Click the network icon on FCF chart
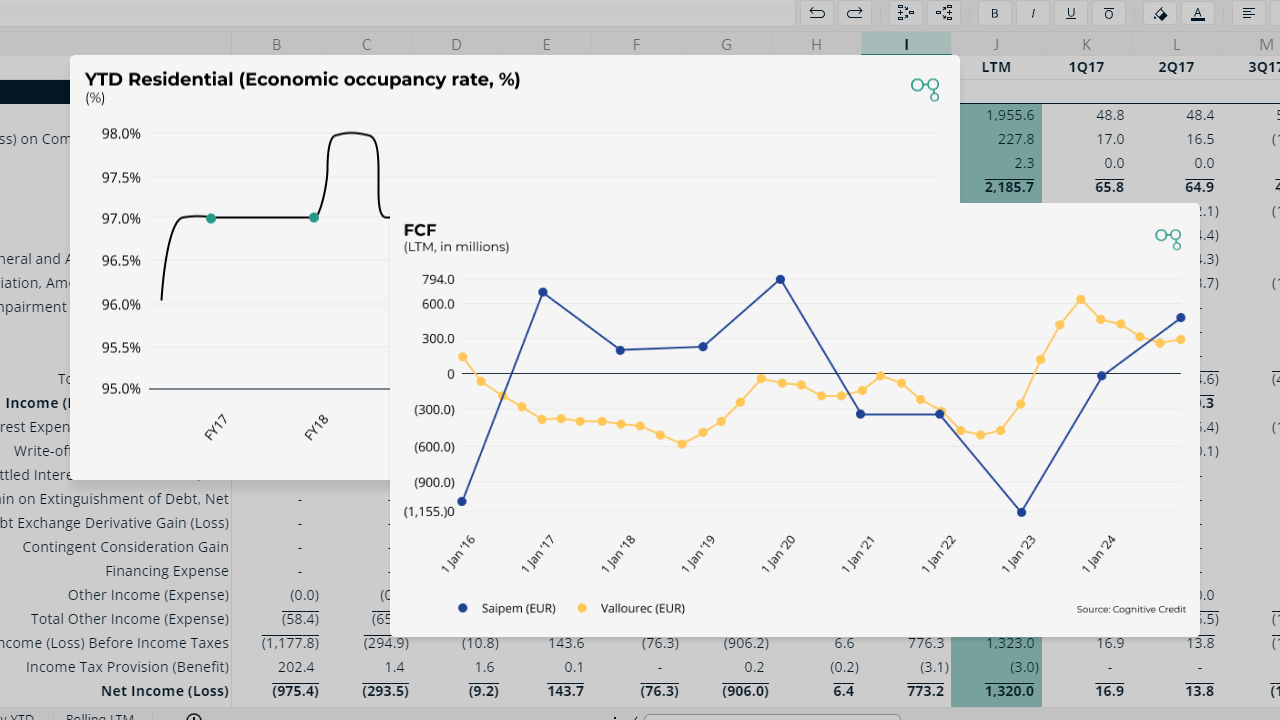Viewport: 1280px width, 720px height. click(x=1168, y=238)
